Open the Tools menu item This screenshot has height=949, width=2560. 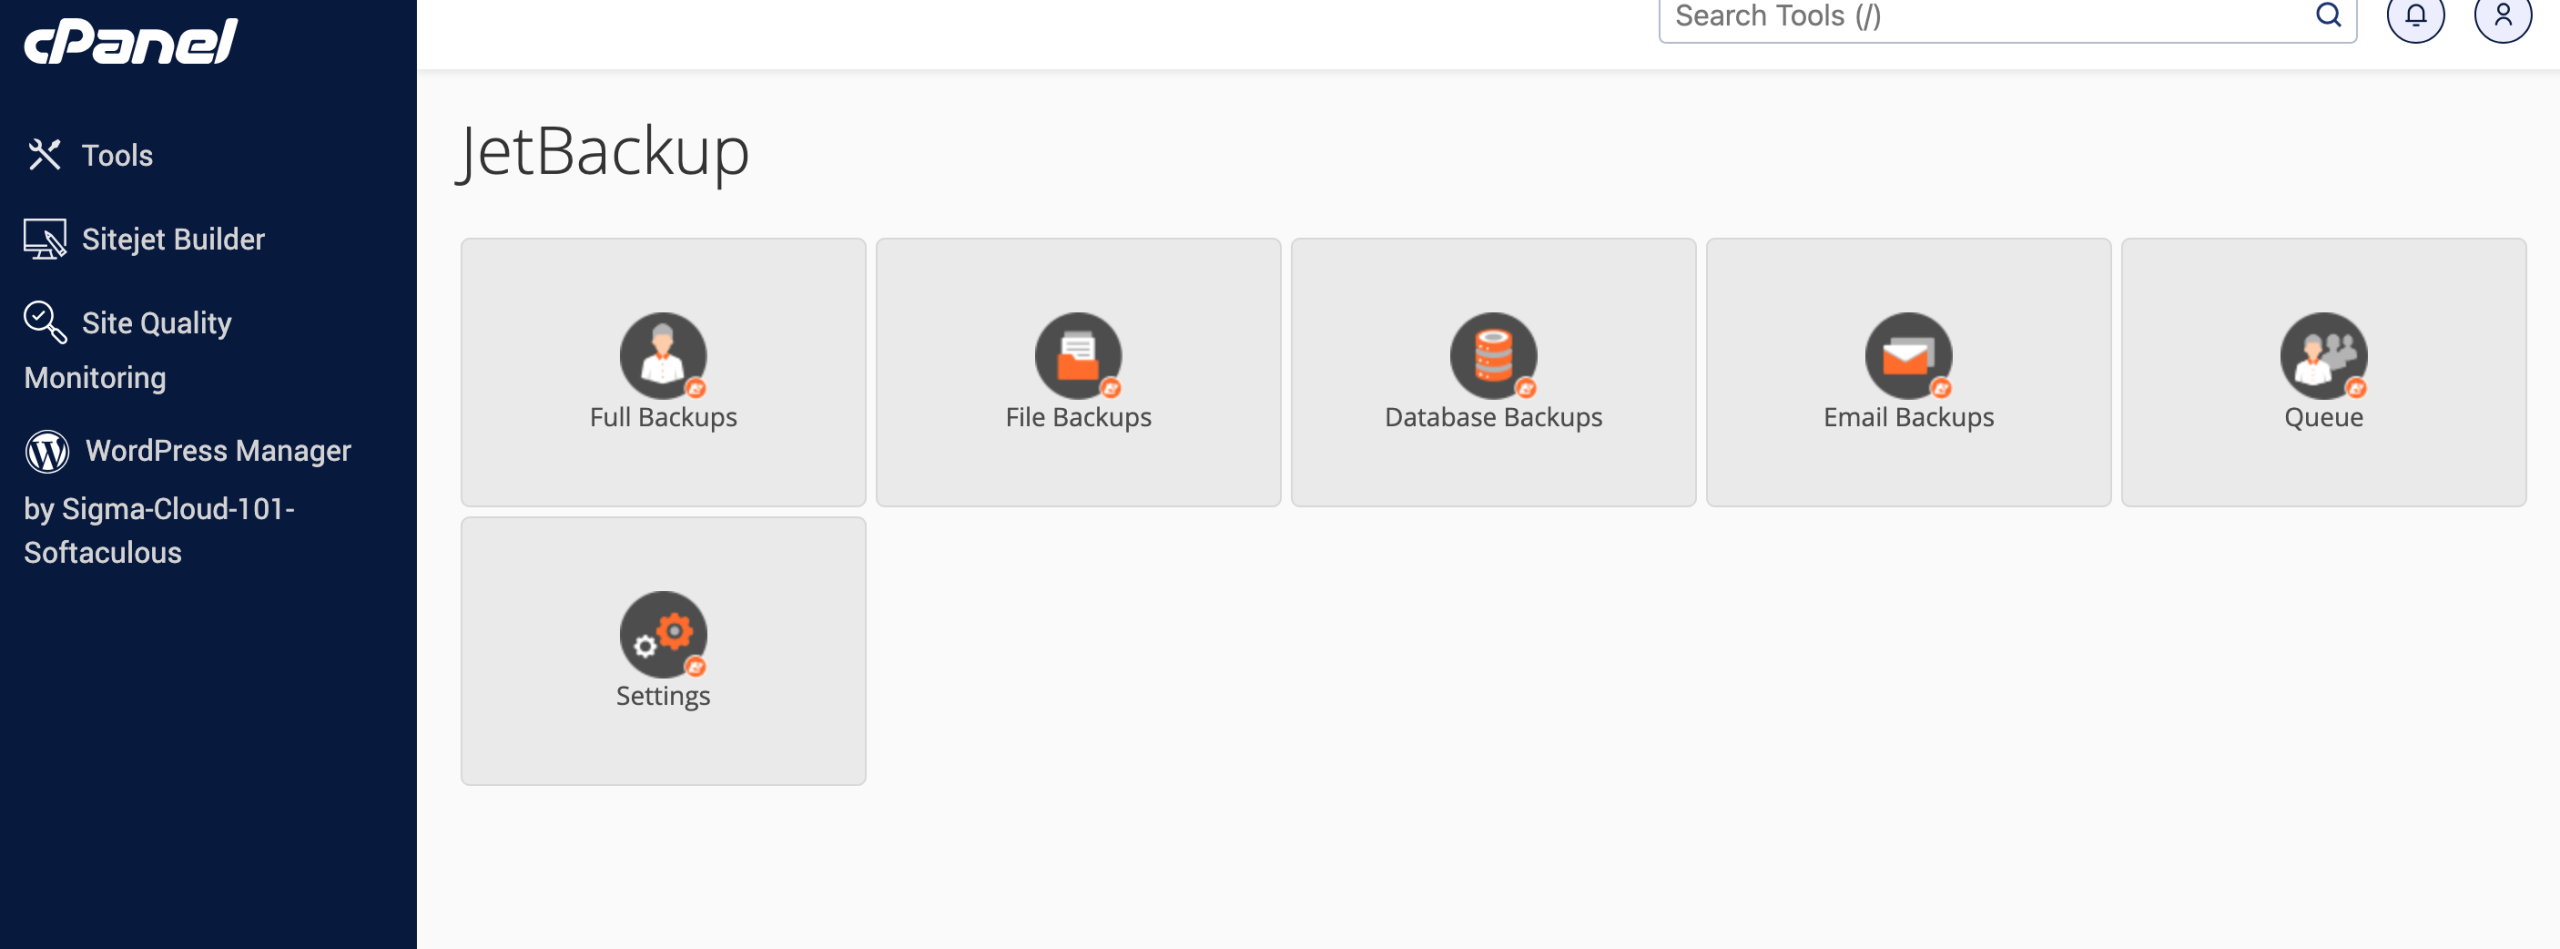117,155
